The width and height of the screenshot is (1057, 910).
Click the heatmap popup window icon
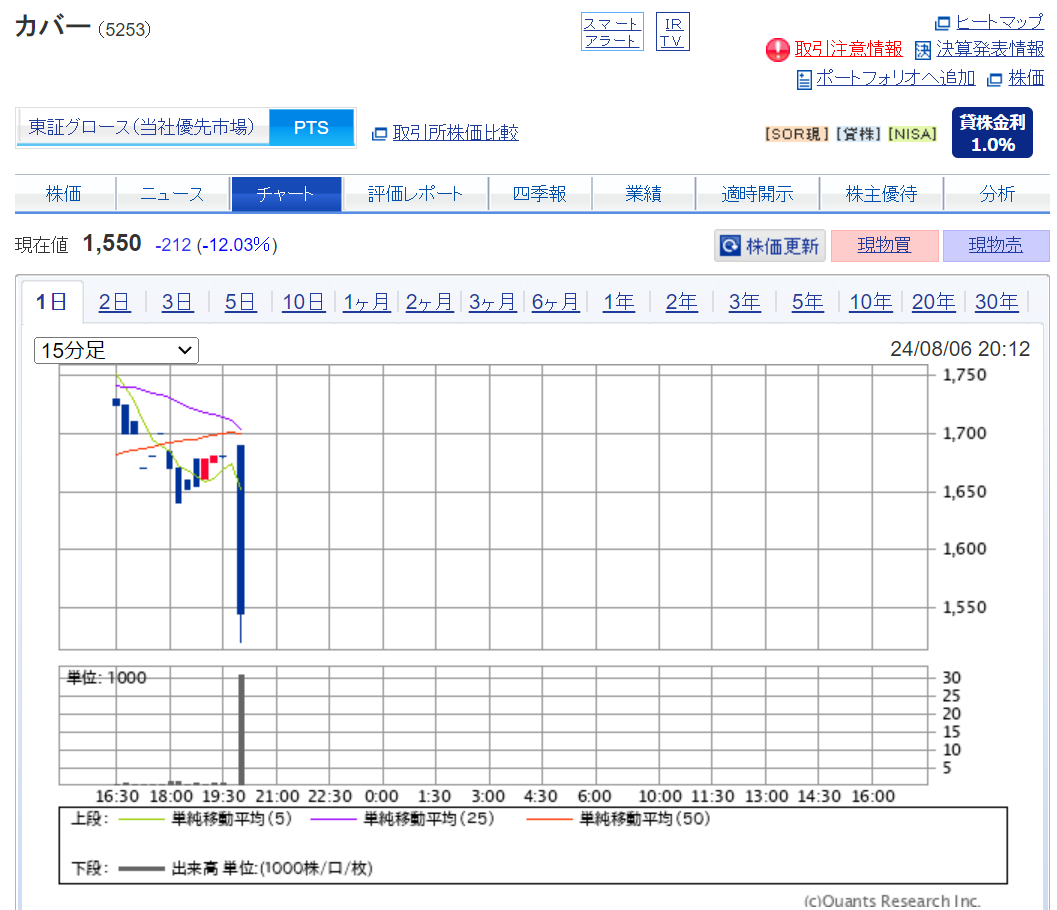point(942,24)
